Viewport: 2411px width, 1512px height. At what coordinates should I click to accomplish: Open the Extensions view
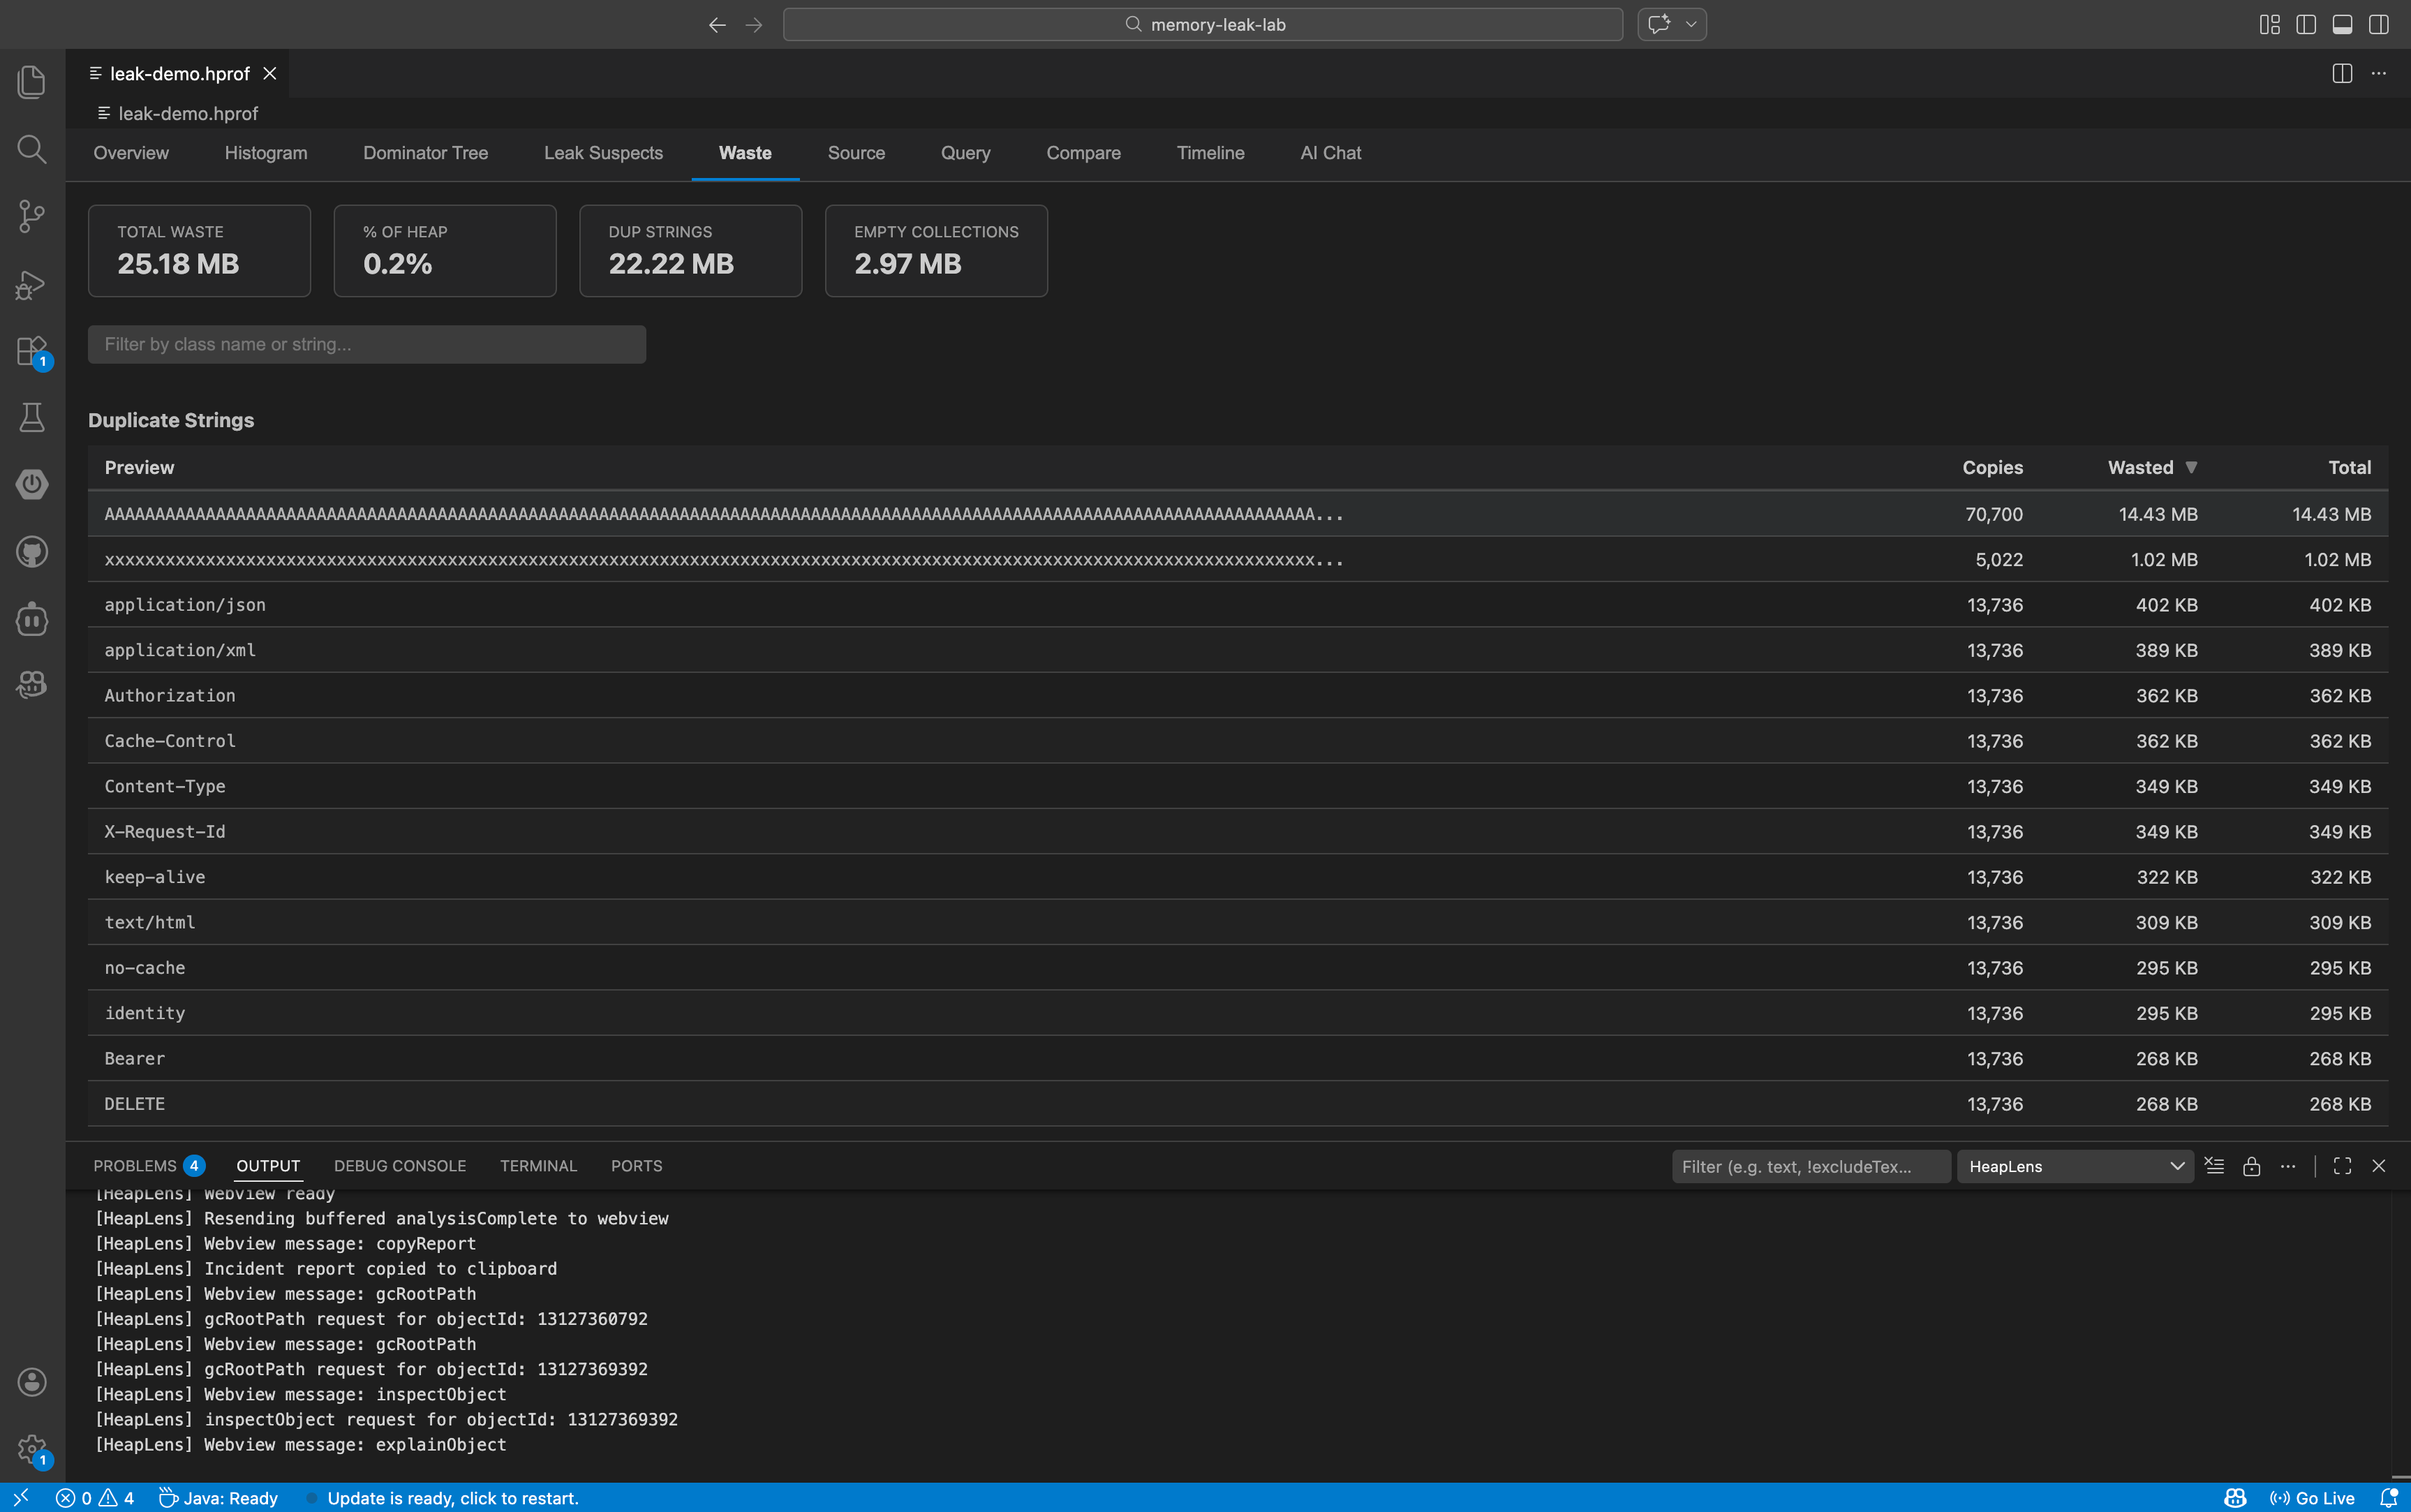pos(32,351)
